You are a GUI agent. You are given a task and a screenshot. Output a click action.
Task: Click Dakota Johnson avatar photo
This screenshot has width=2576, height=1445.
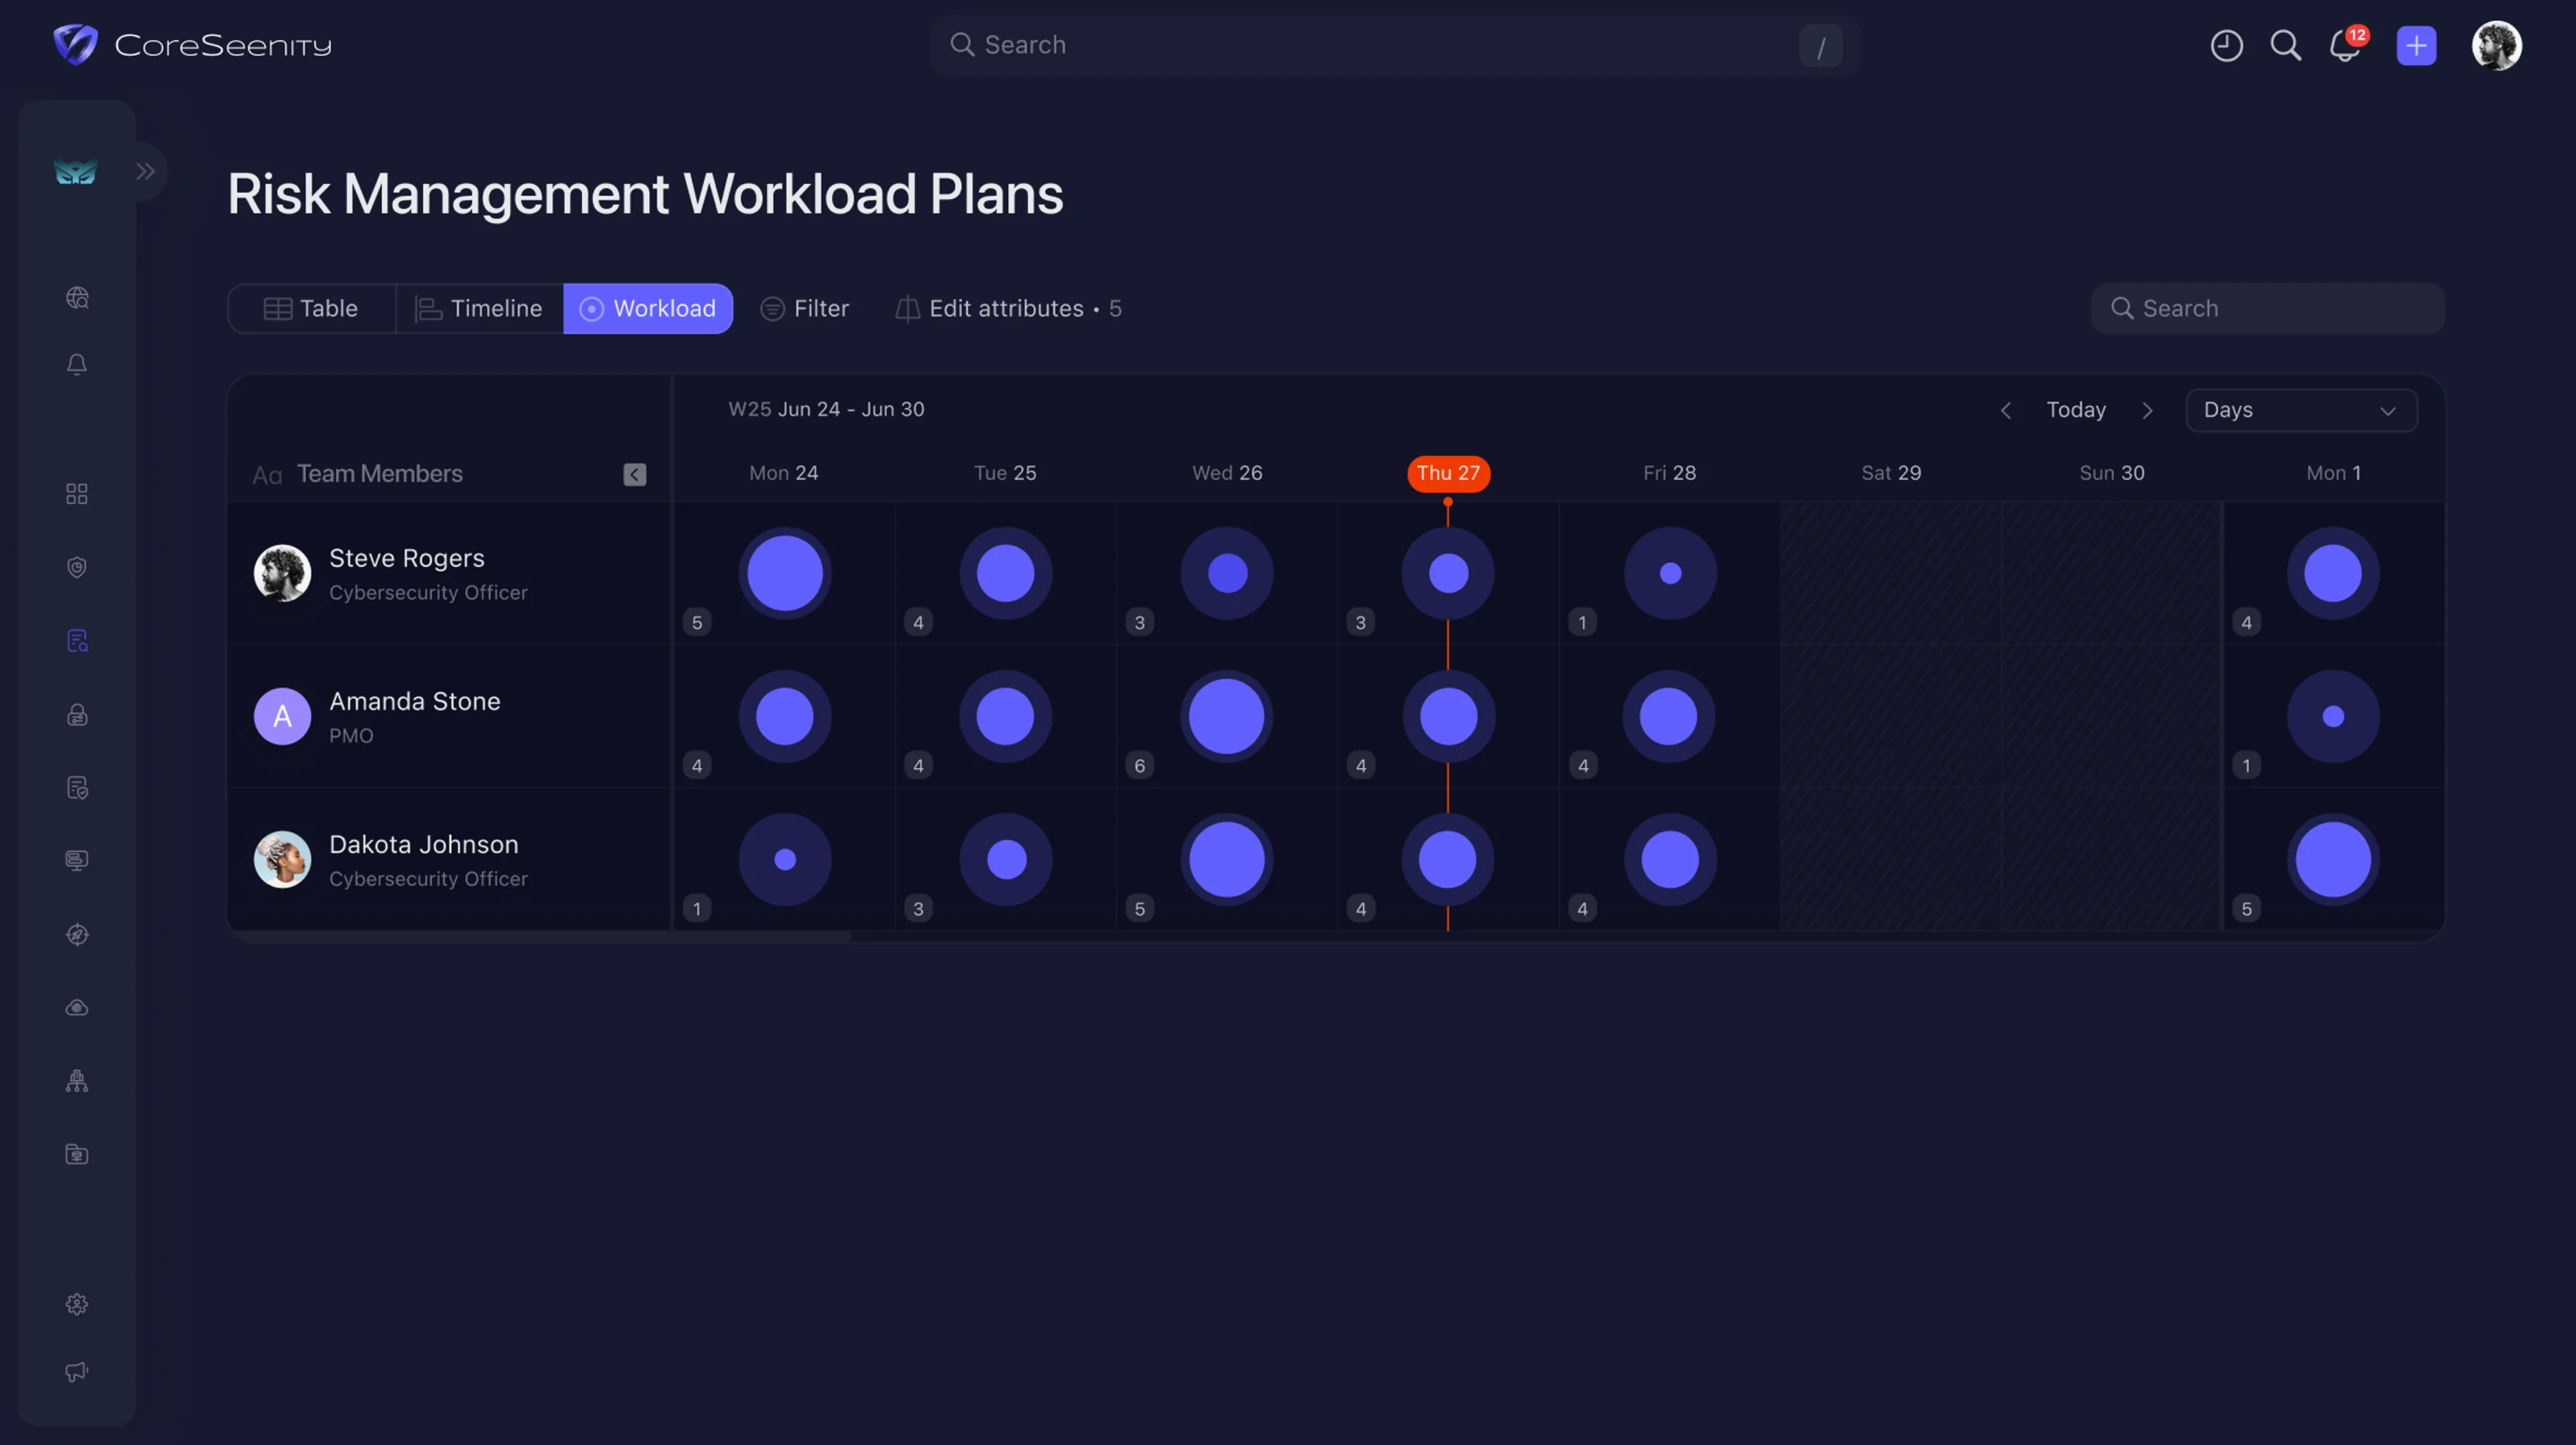coord(282,860)
